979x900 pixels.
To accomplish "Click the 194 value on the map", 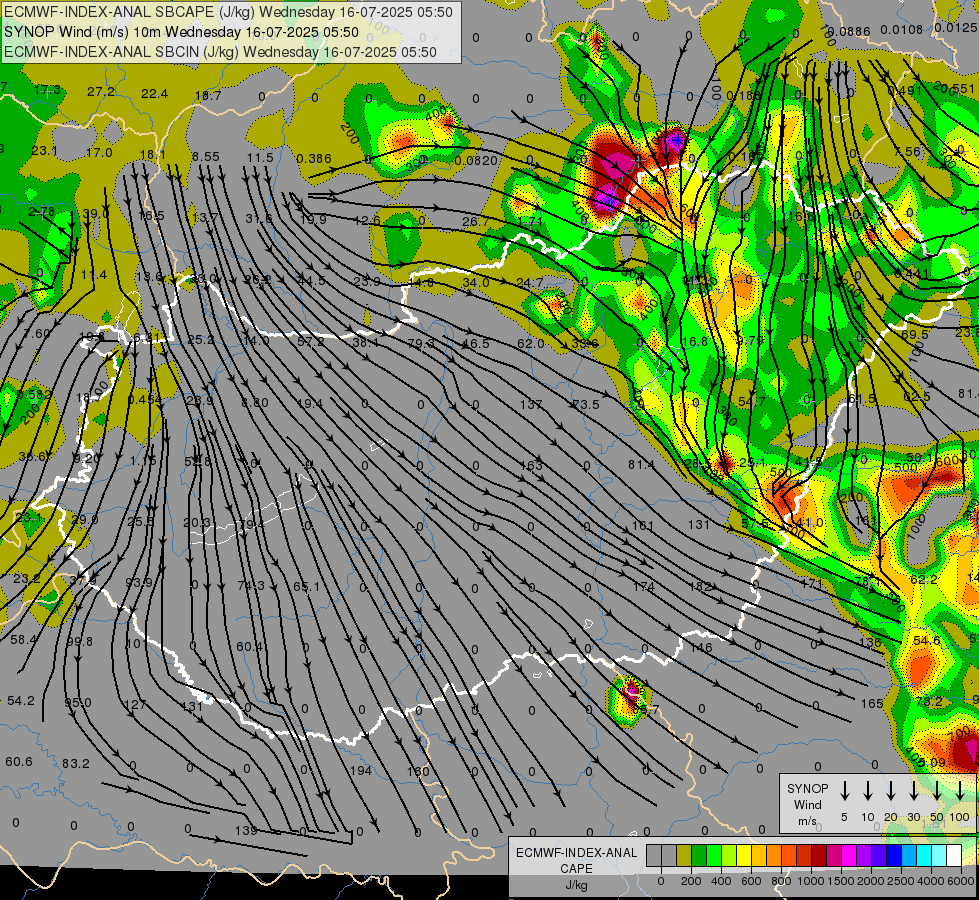I will [360, 770].
